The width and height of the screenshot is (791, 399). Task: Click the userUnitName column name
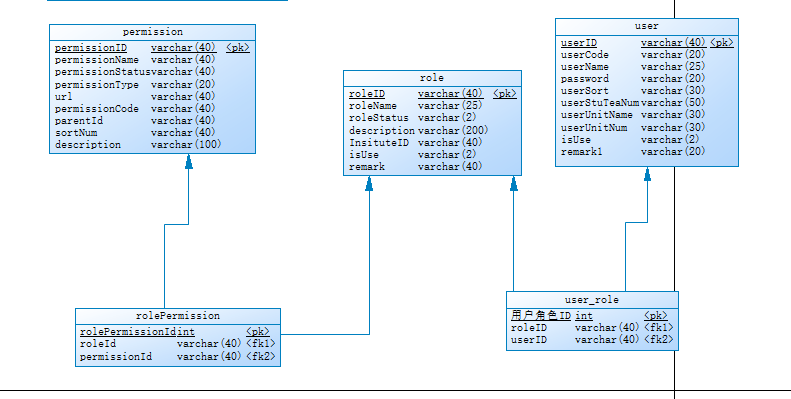(597, 115)
